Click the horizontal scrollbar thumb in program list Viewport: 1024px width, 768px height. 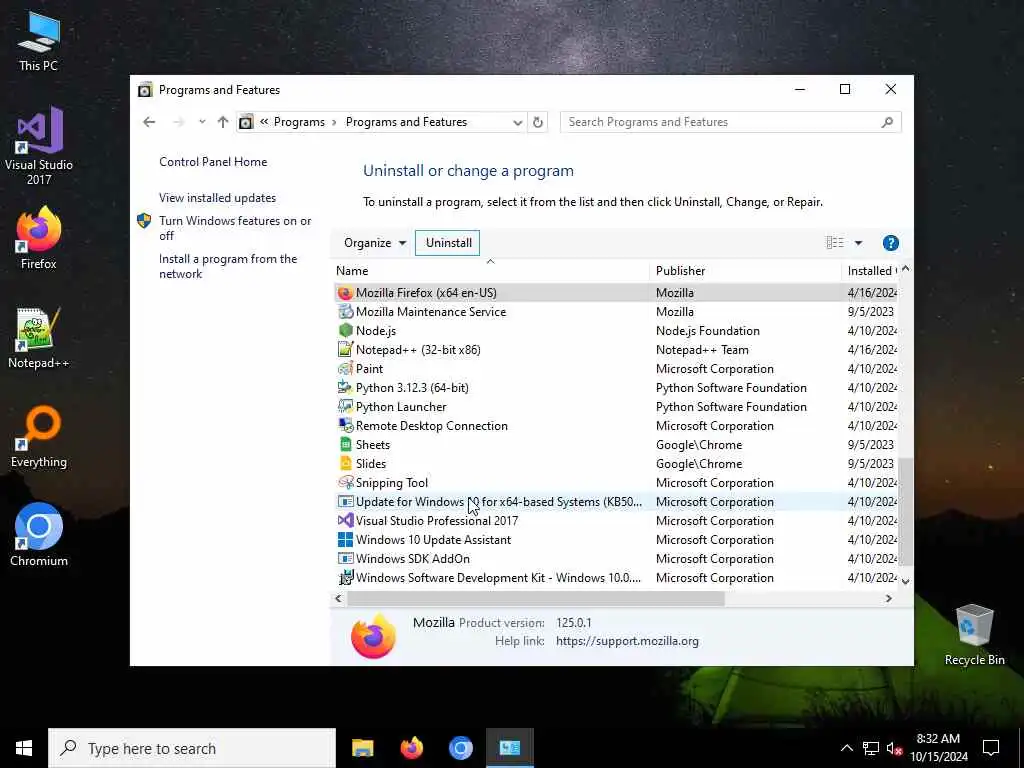click(x=536, y=598)
